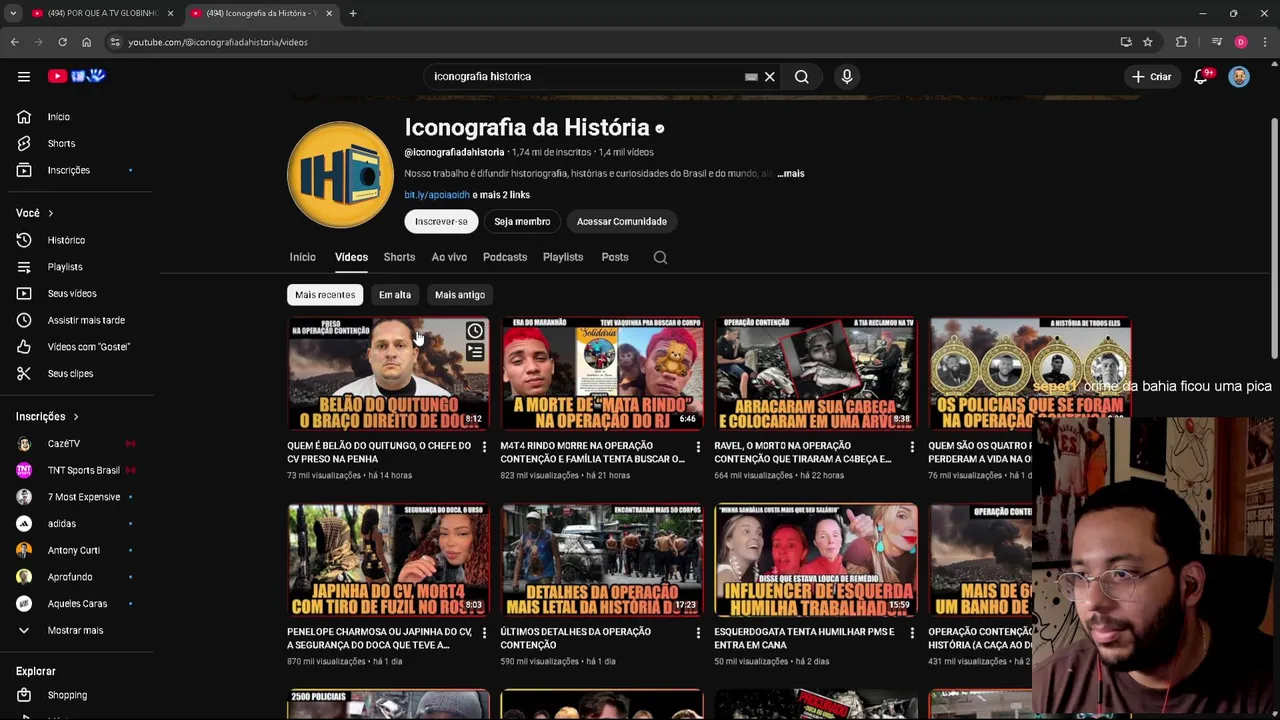
Task: Select Mais recentes filter chip
Action: (x=325, y=295)
